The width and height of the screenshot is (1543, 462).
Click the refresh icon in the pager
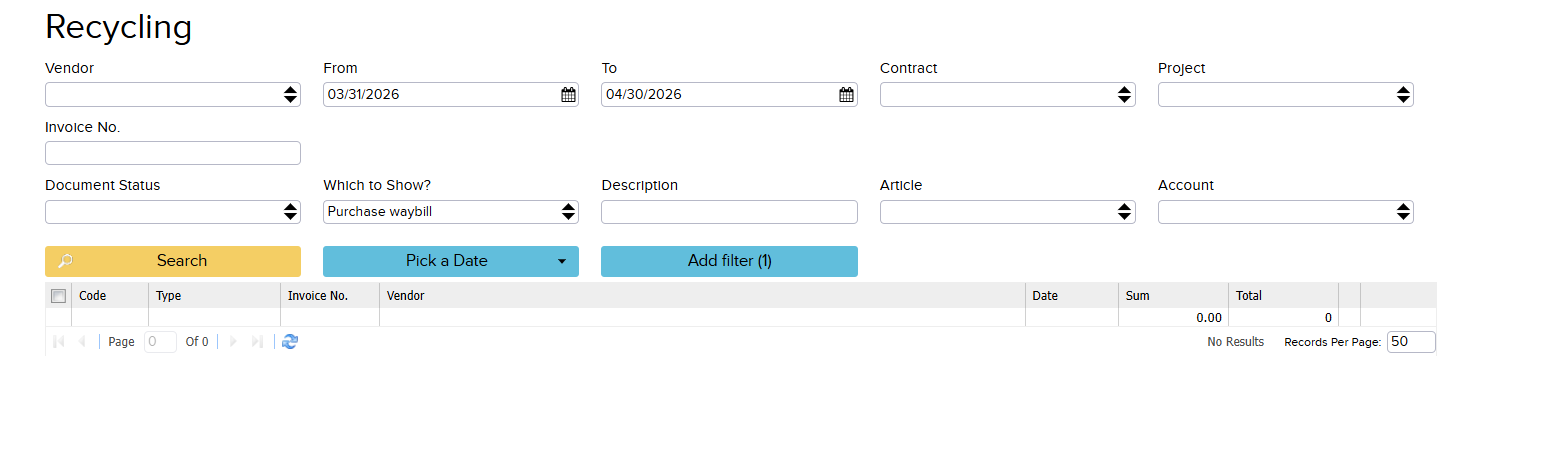point(290,342)
